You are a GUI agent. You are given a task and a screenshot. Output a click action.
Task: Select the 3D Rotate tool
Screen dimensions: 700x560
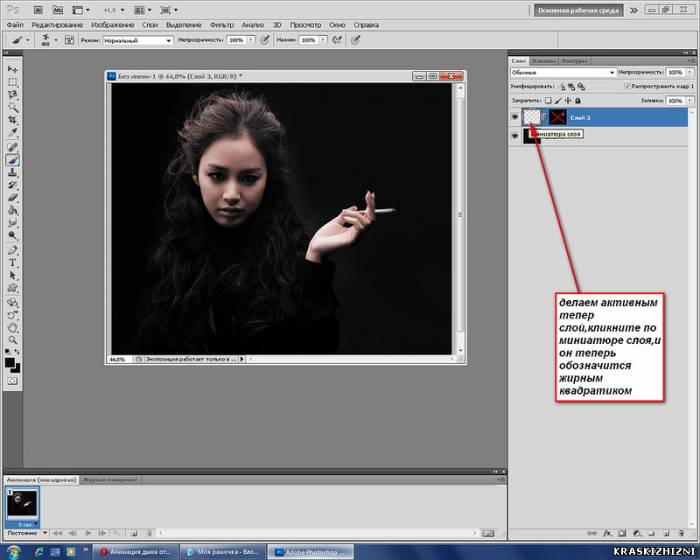tap(12, 302)
